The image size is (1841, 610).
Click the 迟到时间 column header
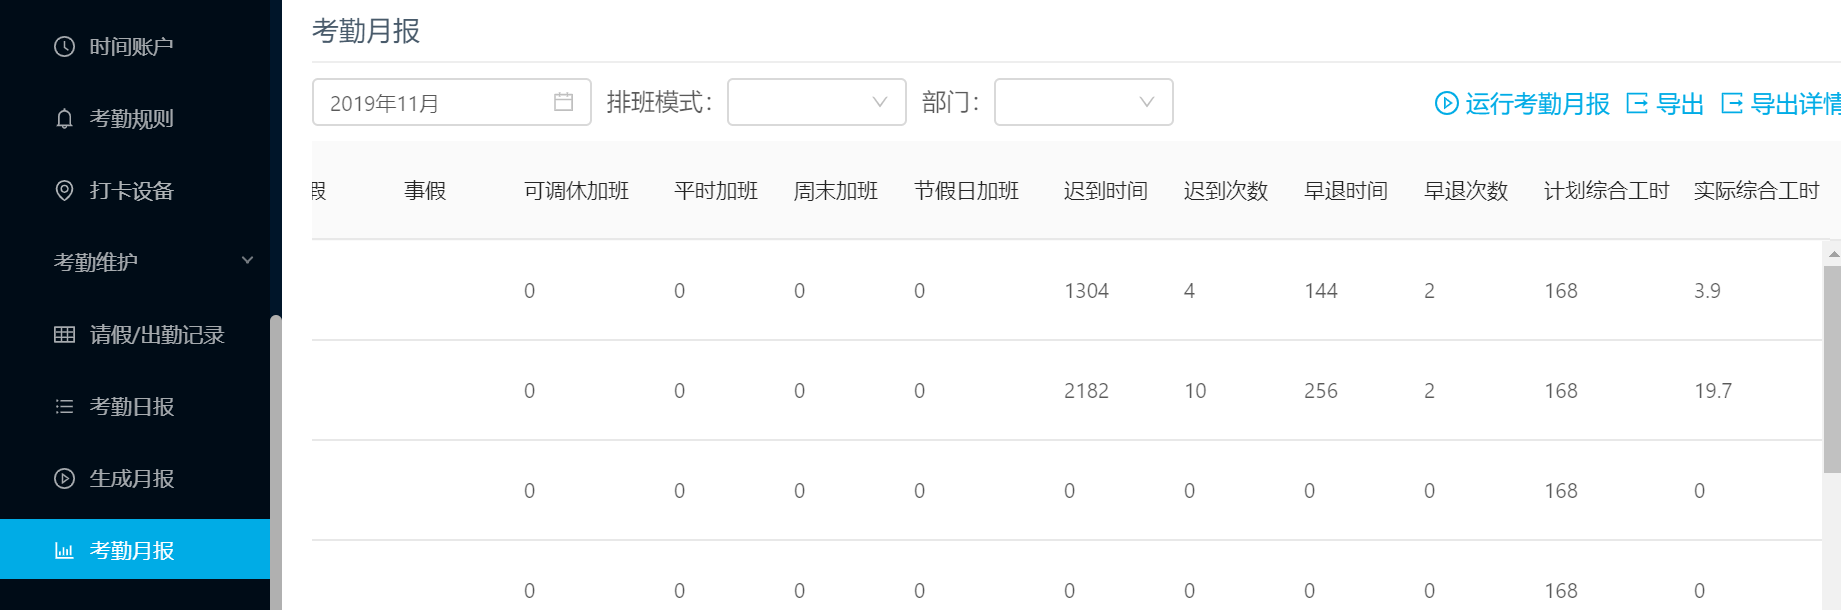(1106, 191)
